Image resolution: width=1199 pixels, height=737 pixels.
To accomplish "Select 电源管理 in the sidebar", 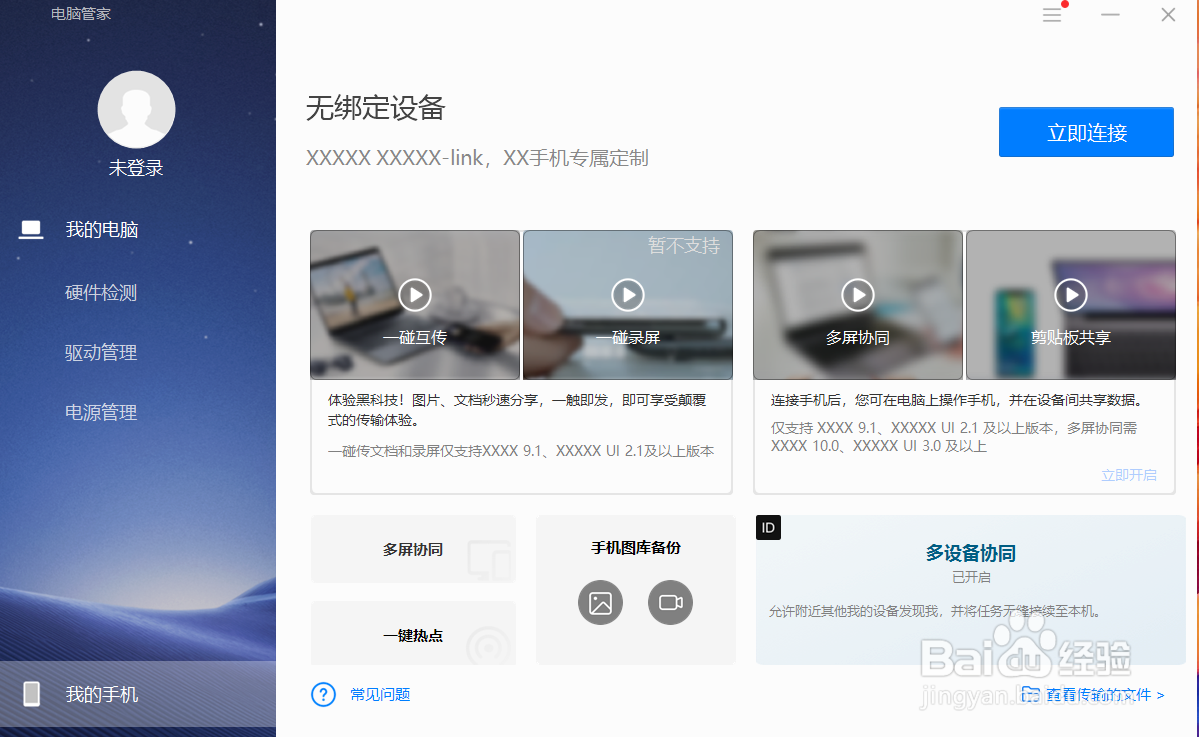I will [101, 413].
